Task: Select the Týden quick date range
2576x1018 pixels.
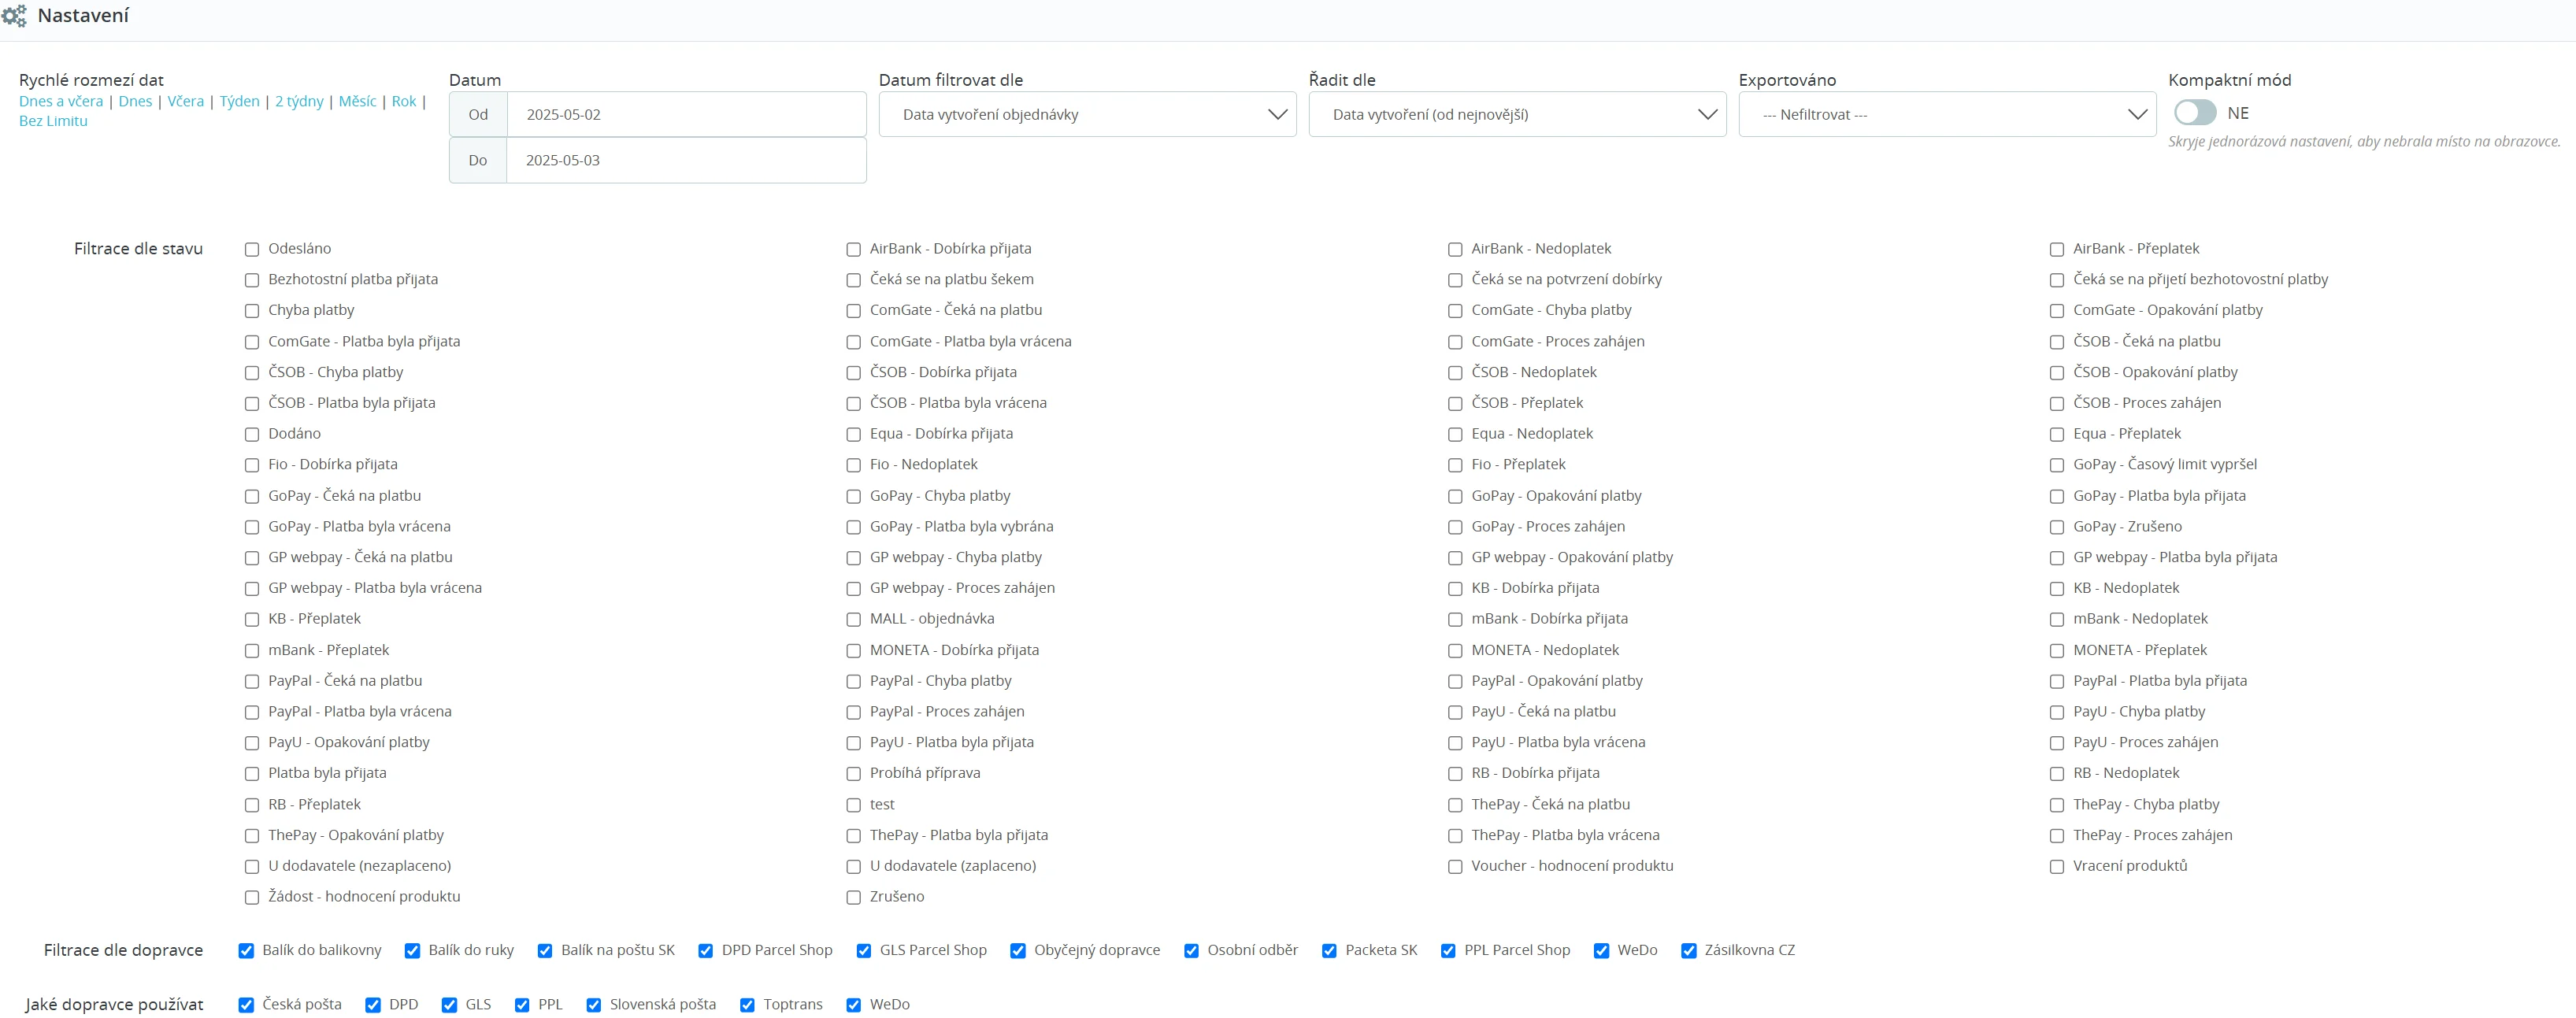Action: pos(239,101)
